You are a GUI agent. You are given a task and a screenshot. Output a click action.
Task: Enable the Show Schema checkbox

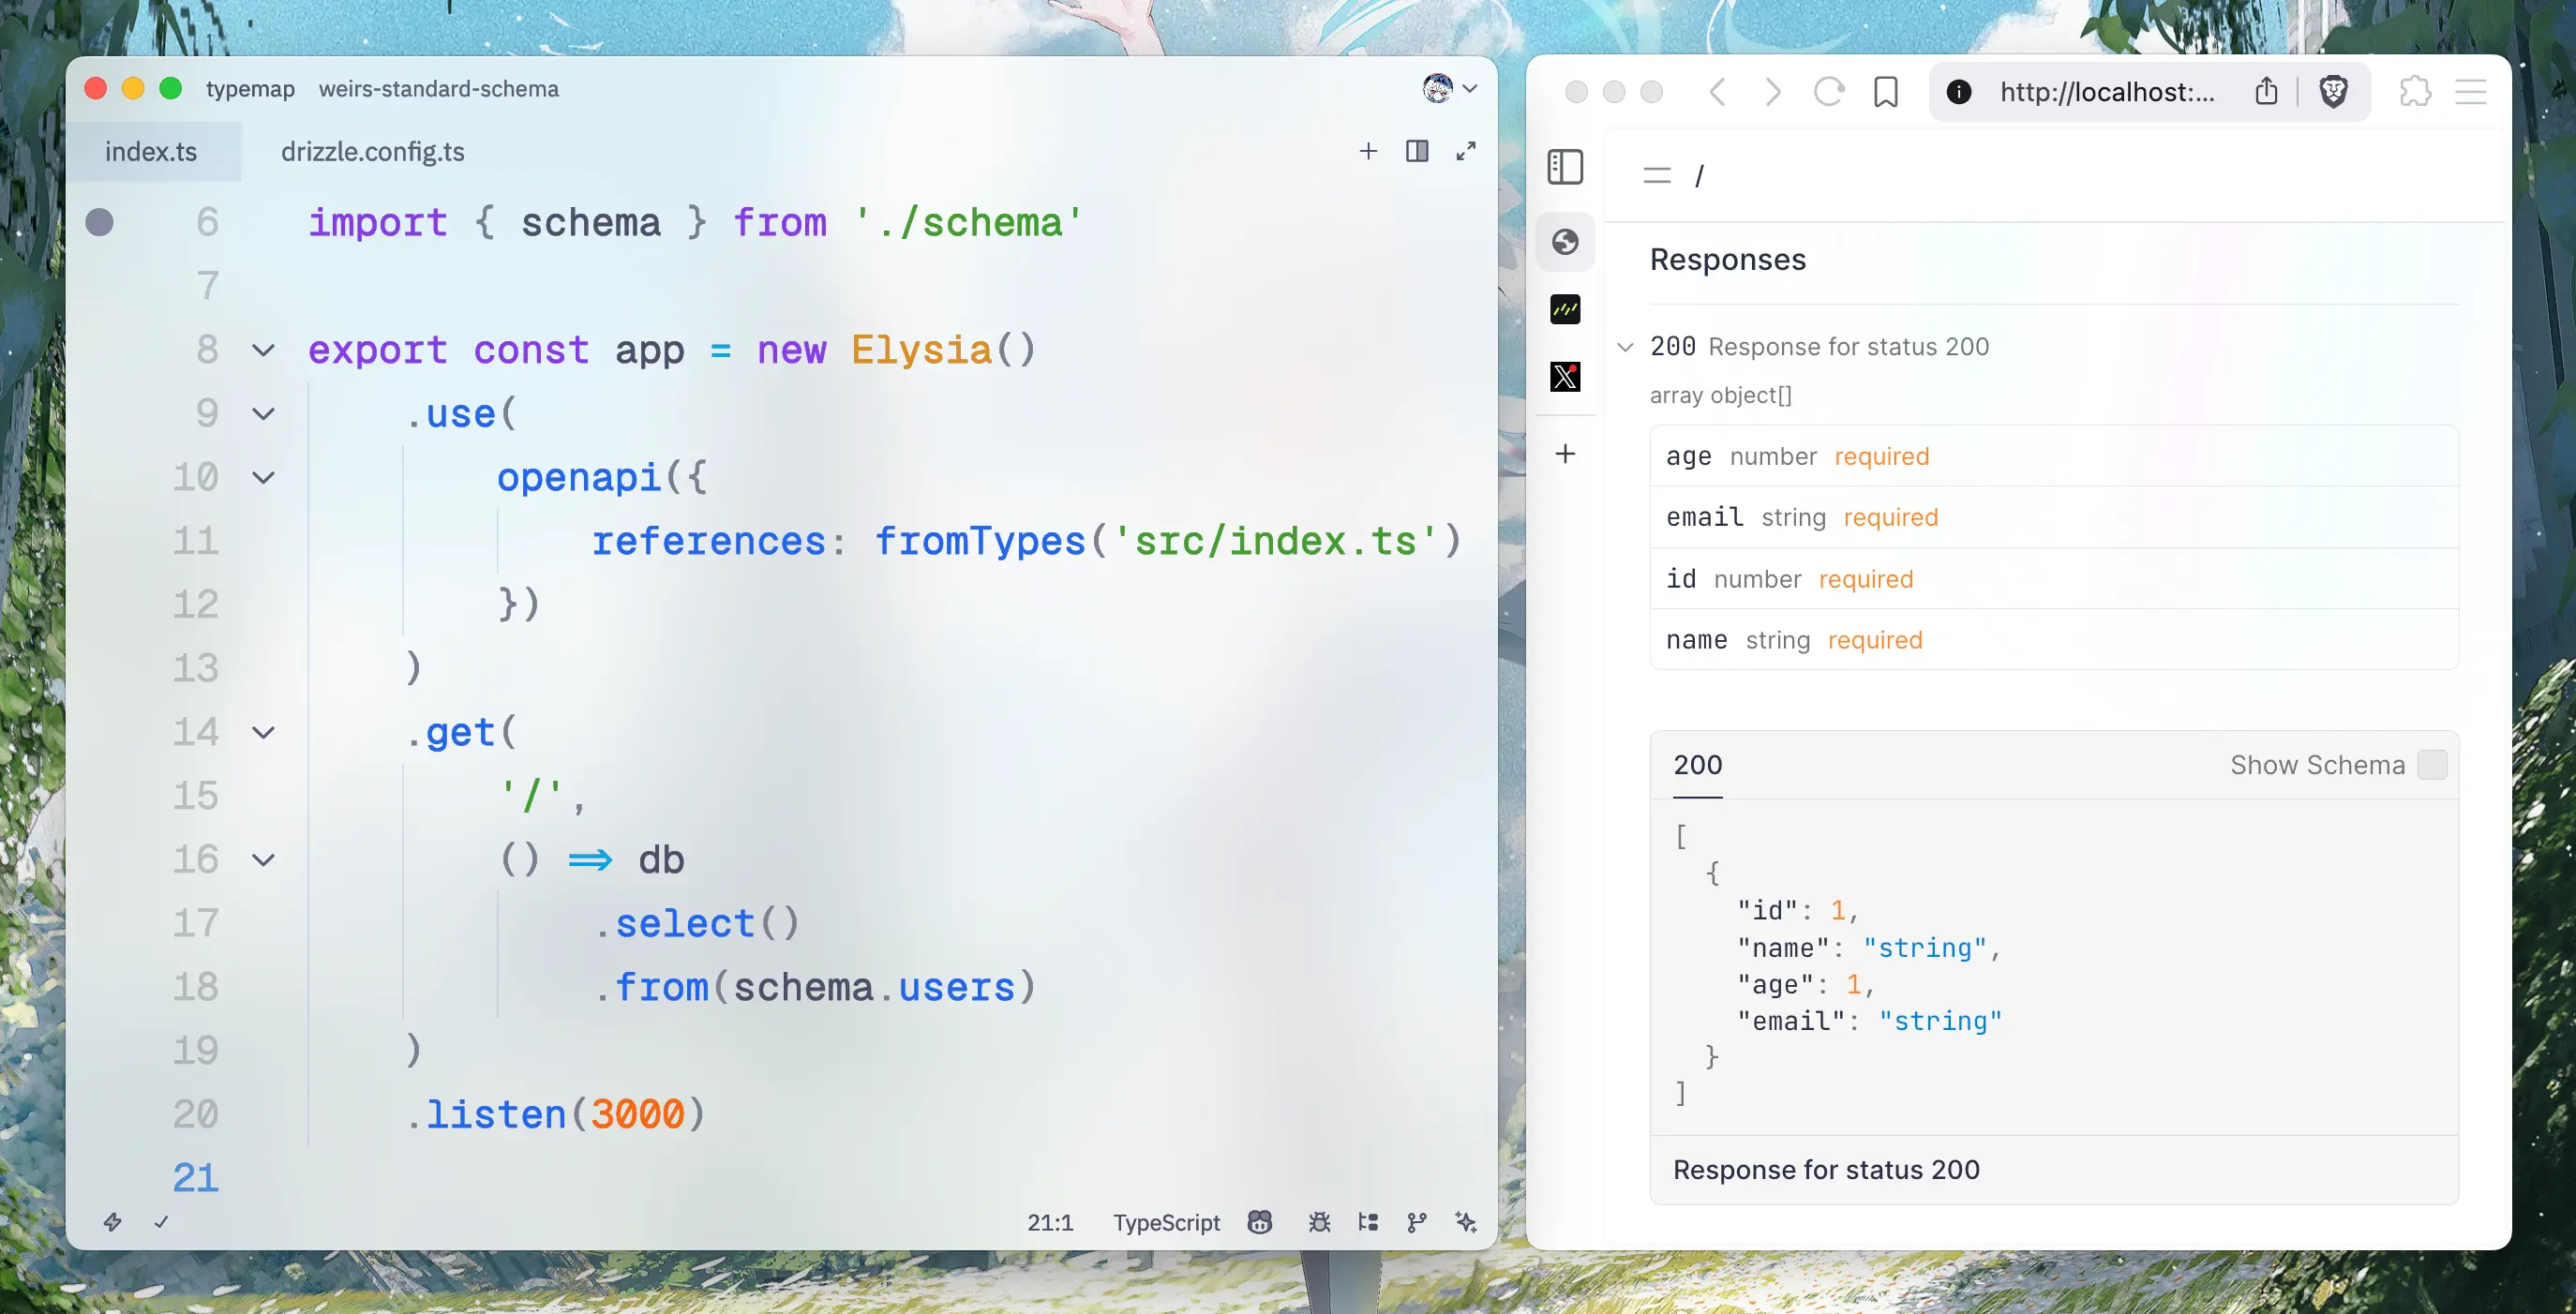point(2432,765)
